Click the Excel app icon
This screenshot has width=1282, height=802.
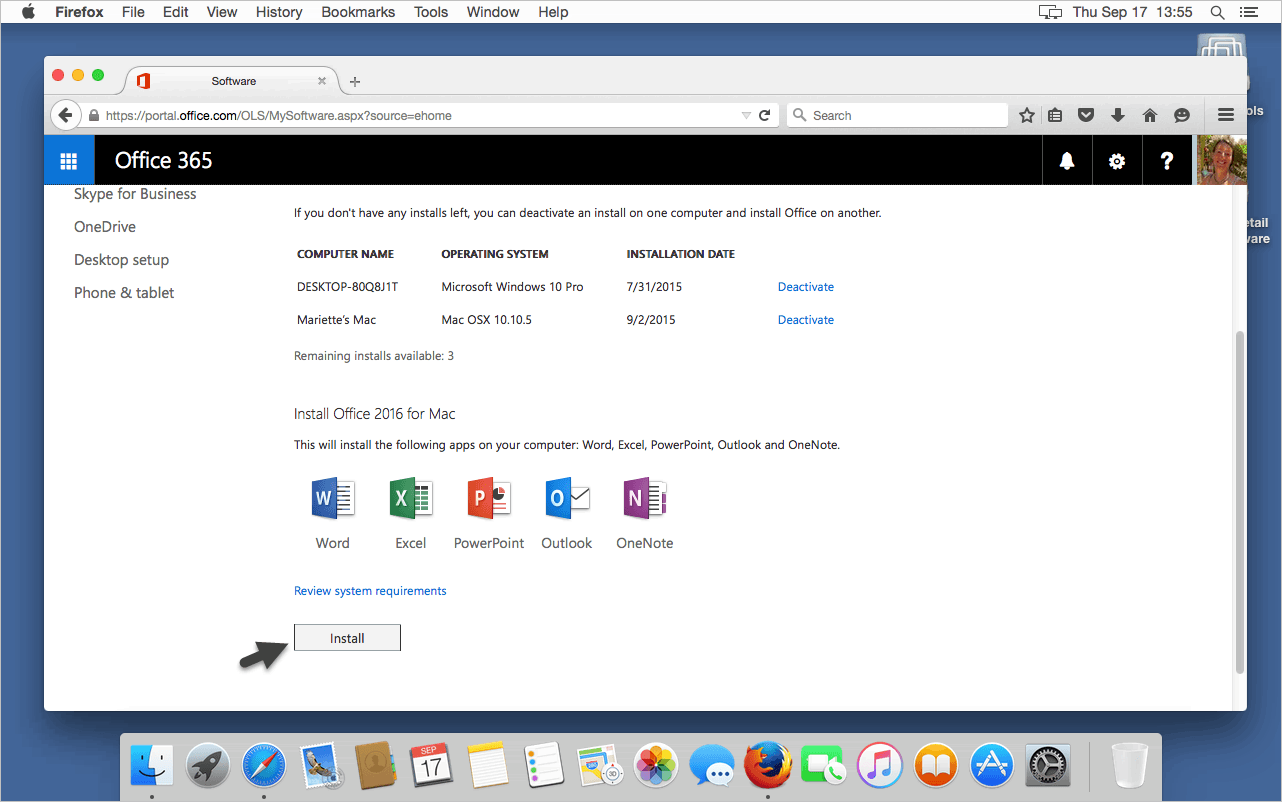[411, 498]
